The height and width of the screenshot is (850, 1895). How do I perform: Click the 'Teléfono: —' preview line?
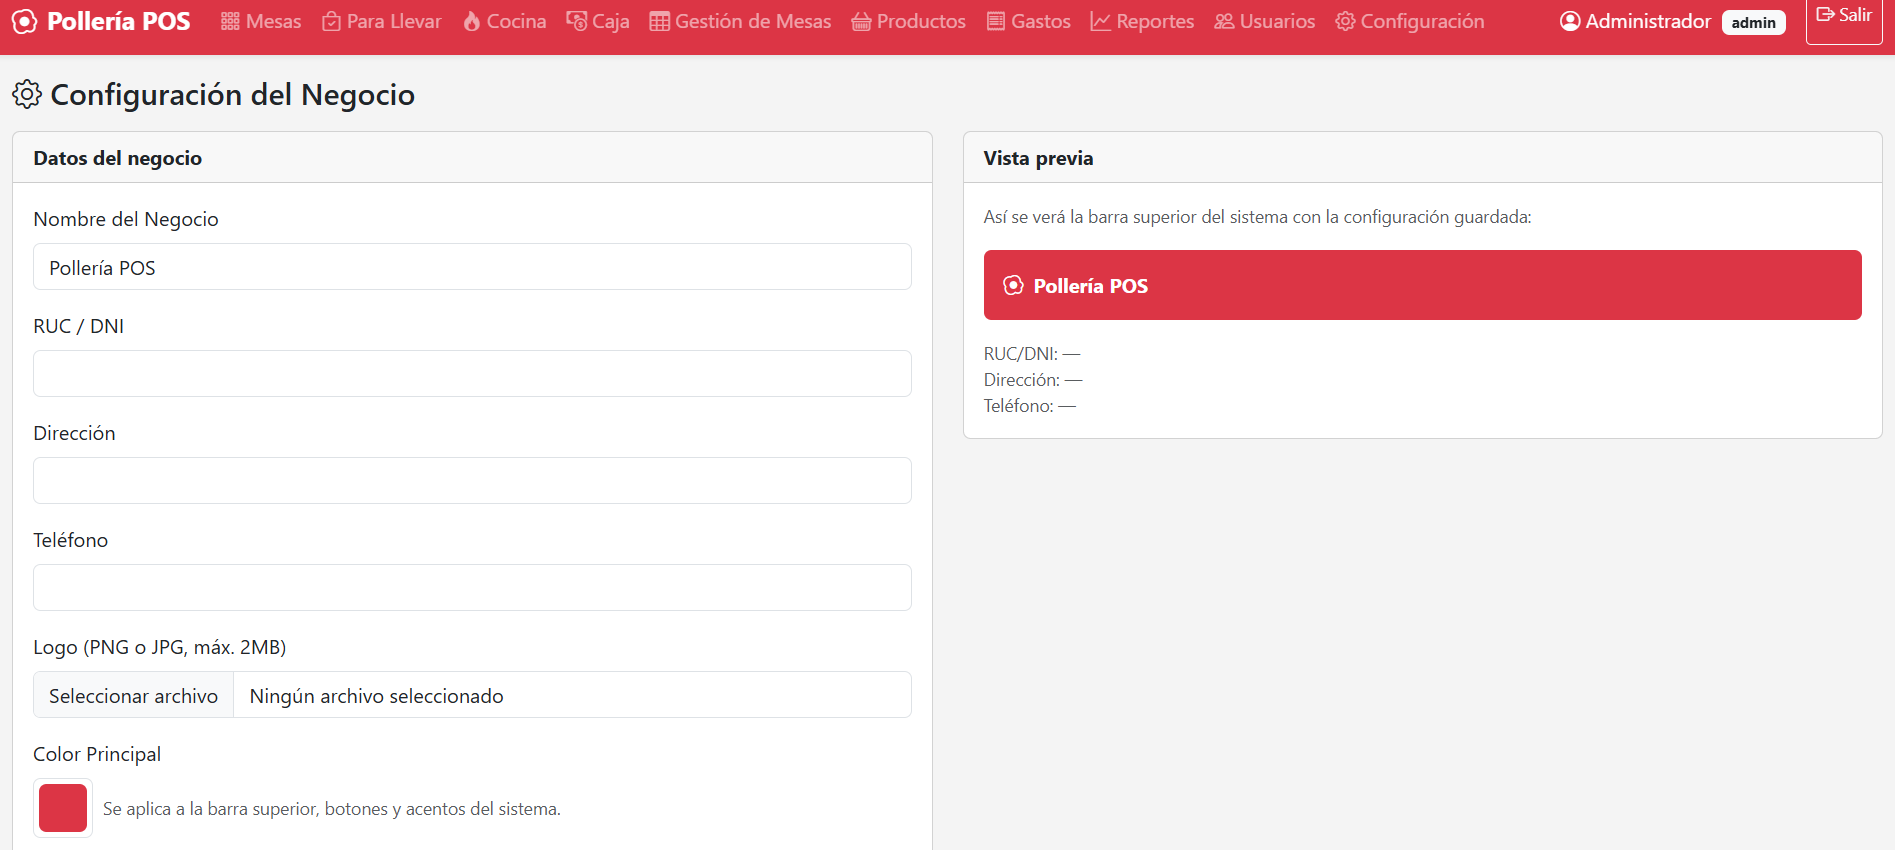tap(1030, 406)
